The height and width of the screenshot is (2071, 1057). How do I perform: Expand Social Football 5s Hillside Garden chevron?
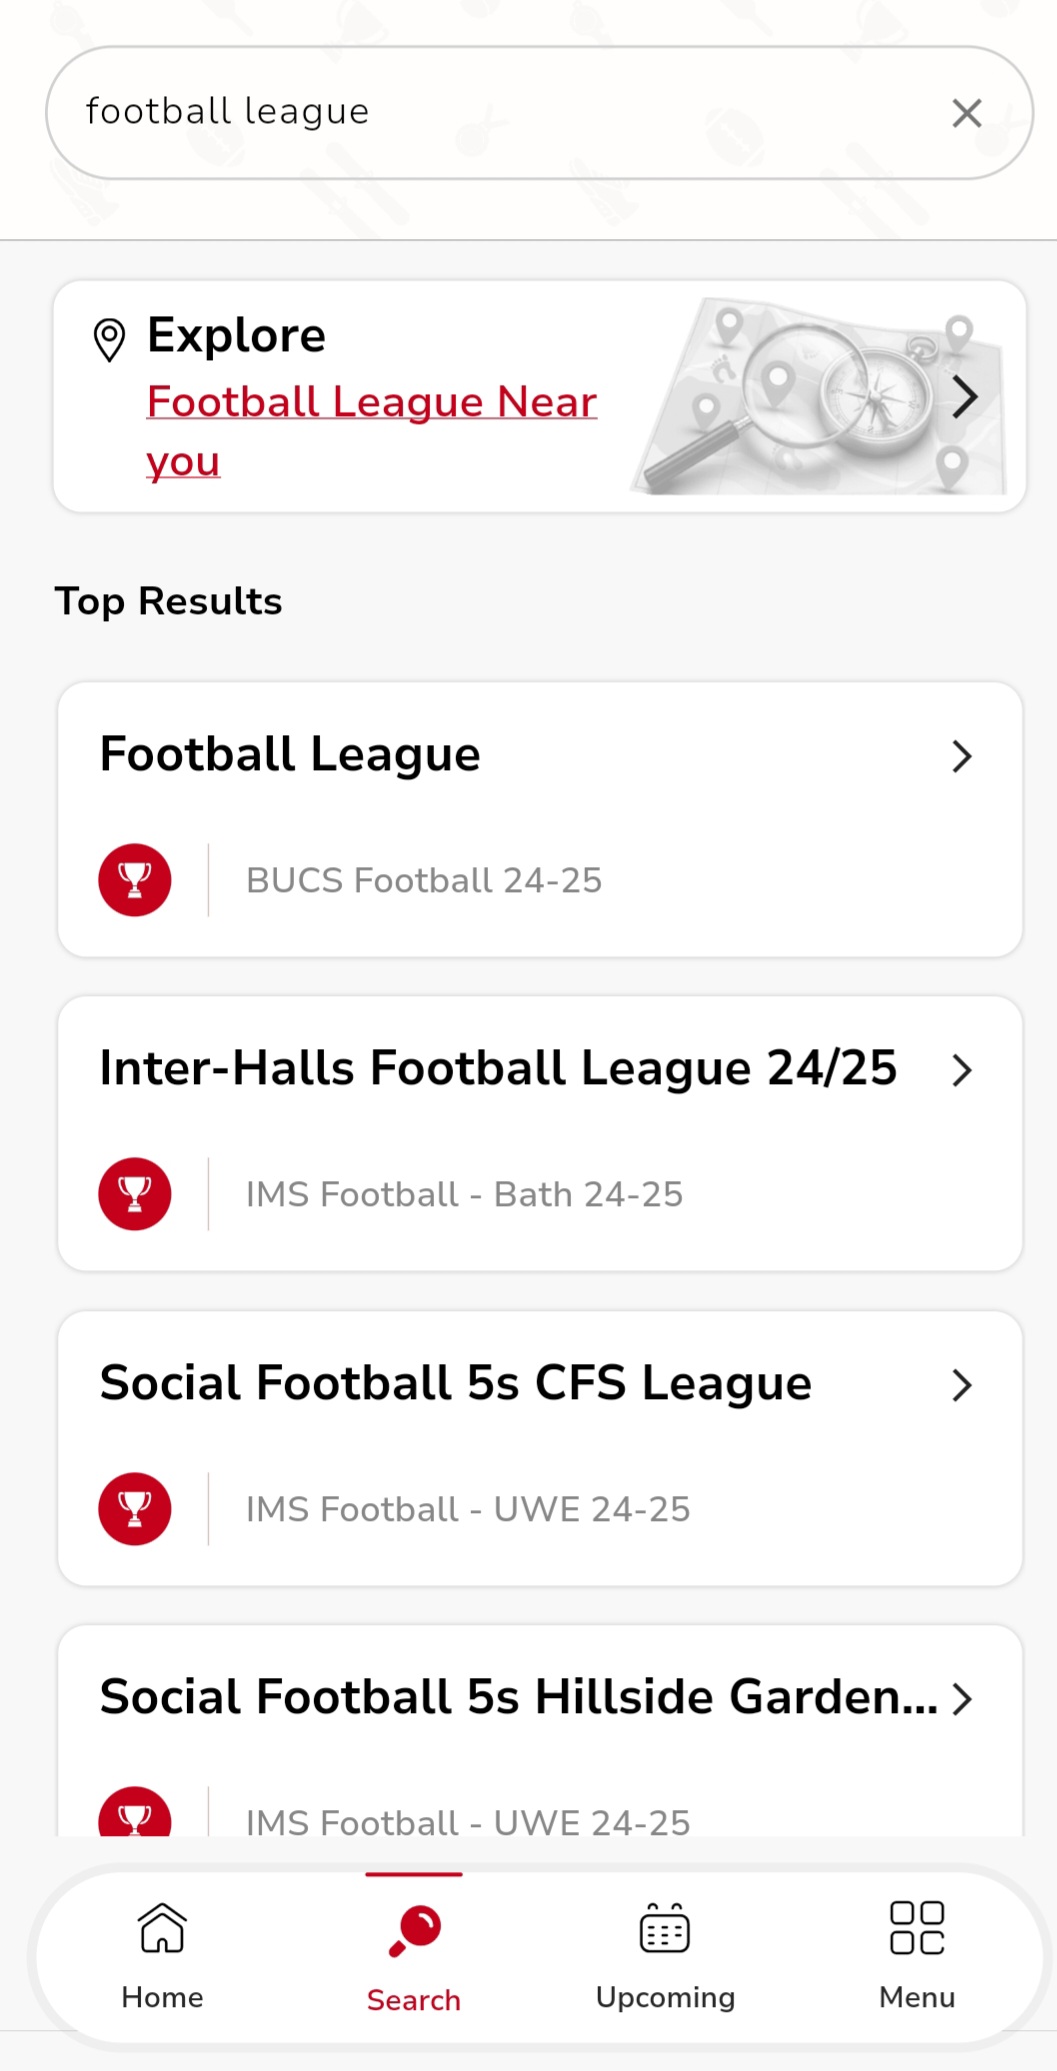point(962,1699)
